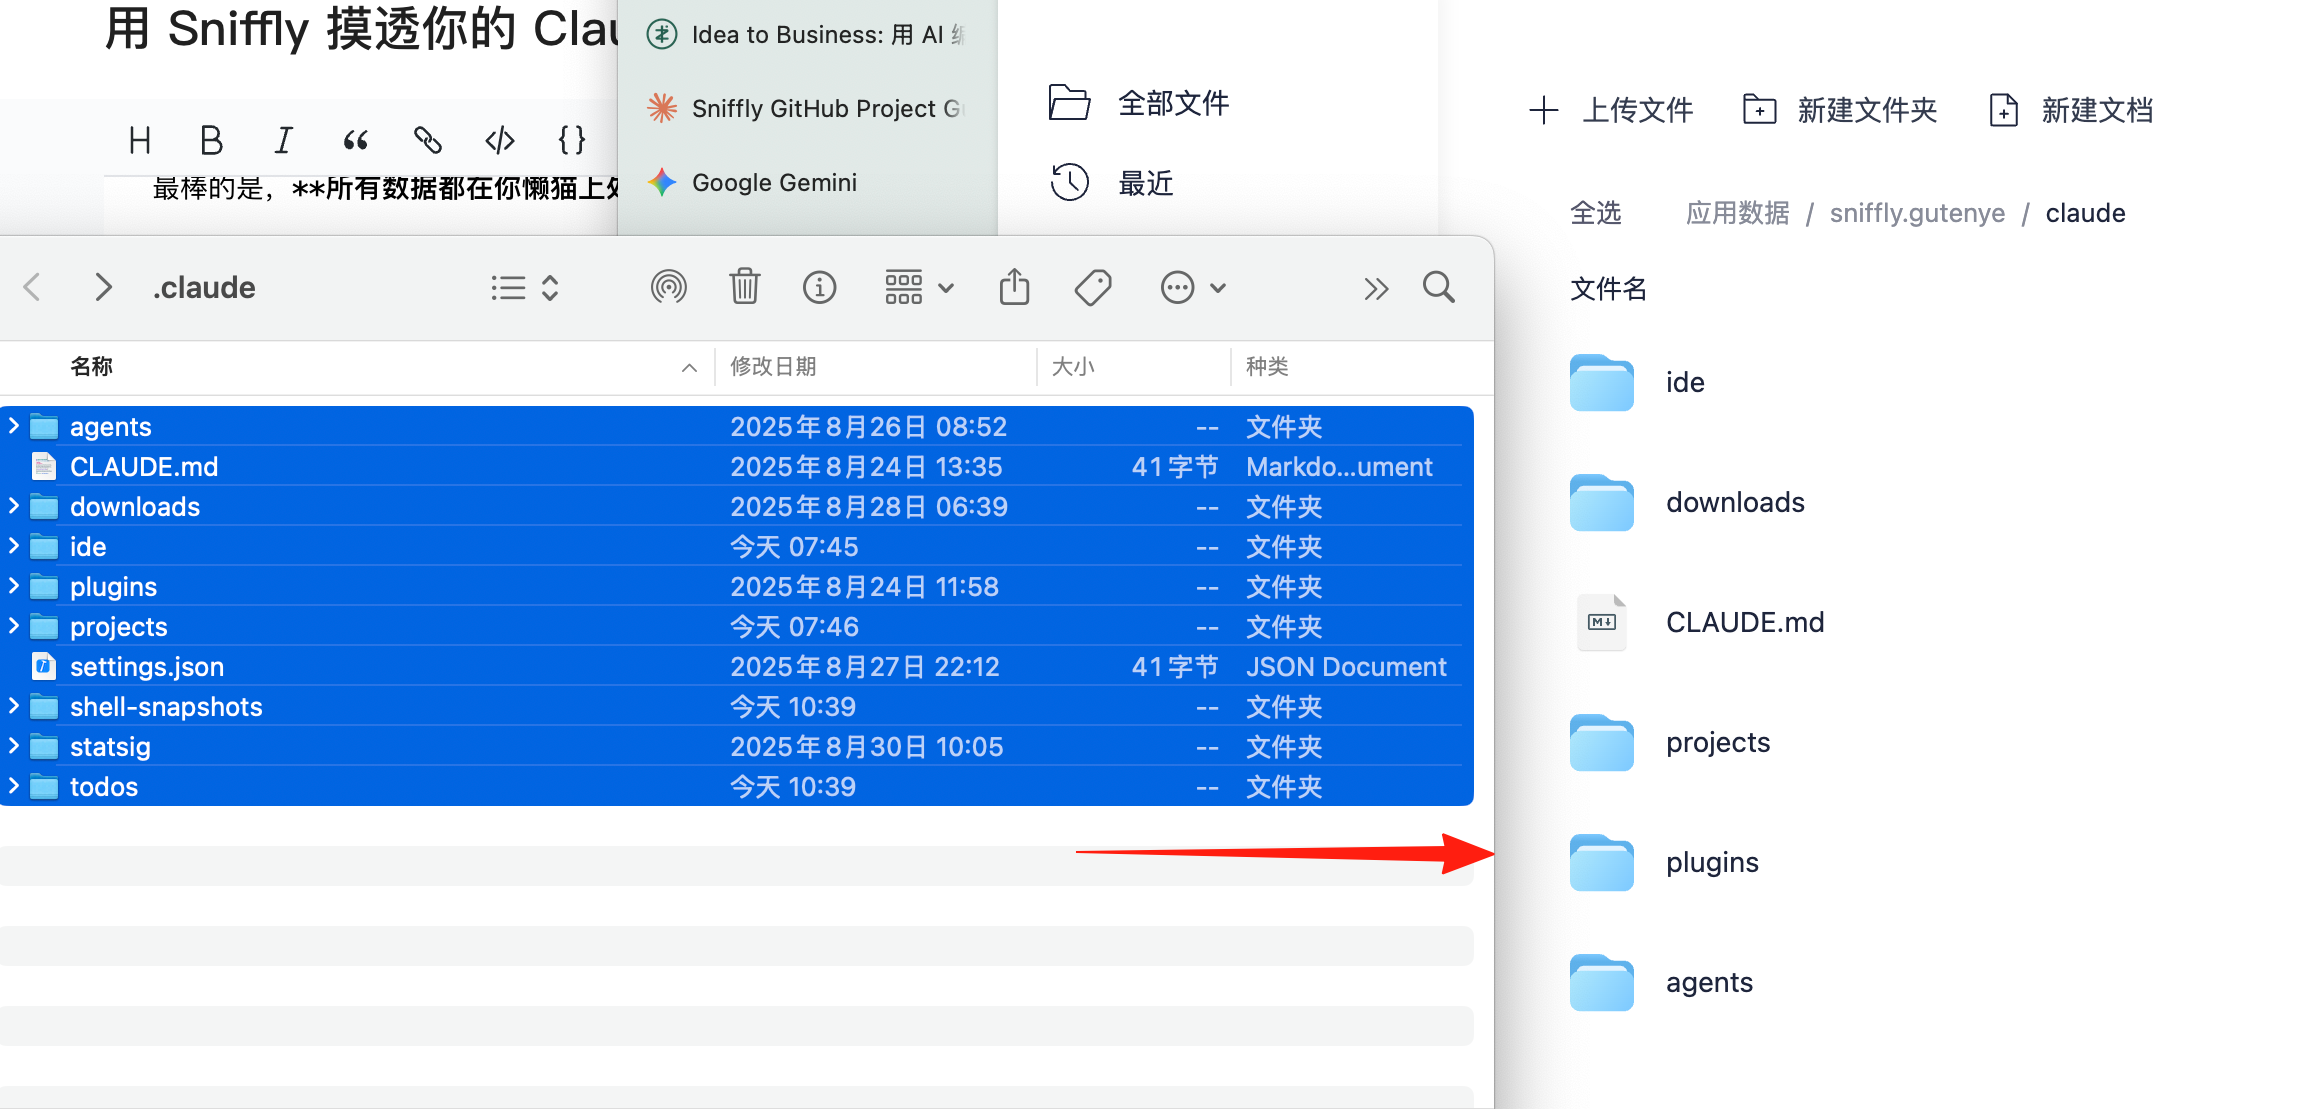Open the Get Info icon in toolbar
The width and height of the screenshot is (2324, 1110).
tap(819, 288)
